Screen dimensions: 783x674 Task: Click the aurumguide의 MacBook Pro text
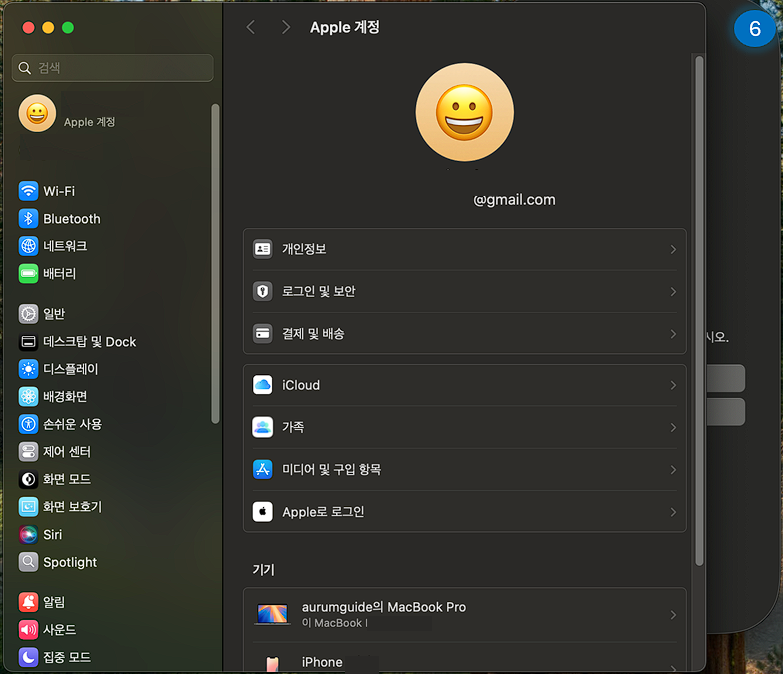(x=384, y=607)
